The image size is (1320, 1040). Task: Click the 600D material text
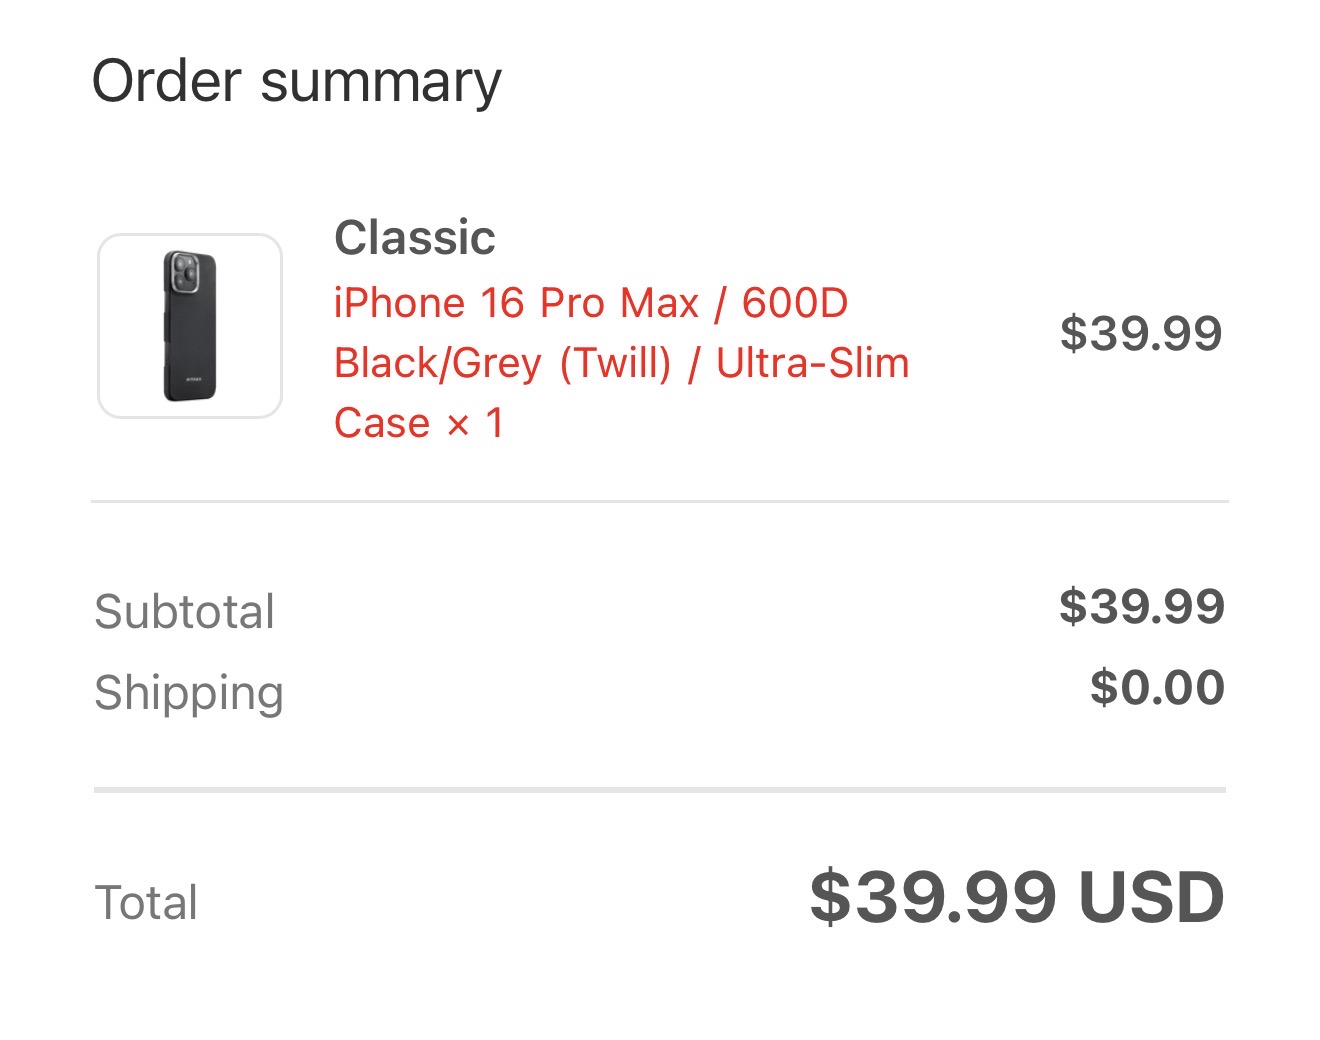tap(795, 303)
